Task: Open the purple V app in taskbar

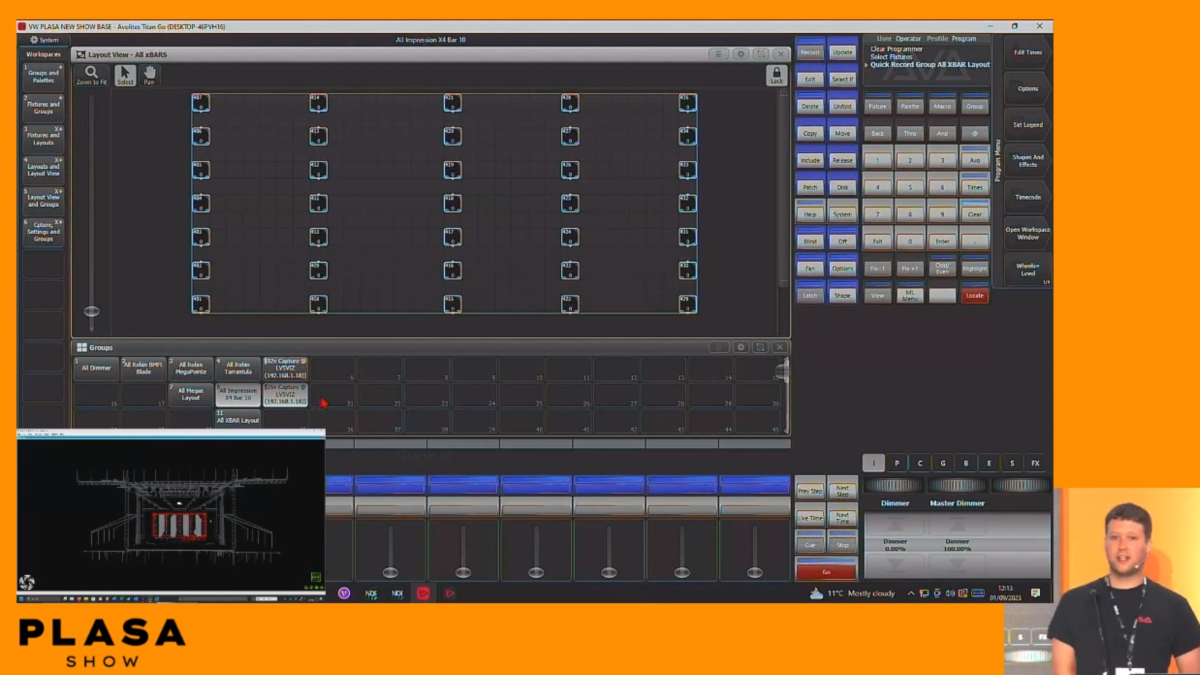Action: point(344,593)
